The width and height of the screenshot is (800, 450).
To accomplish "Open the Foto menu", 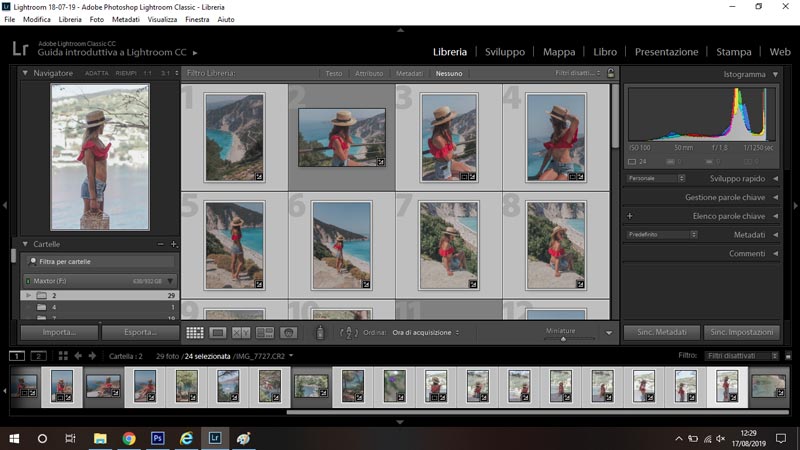I will pos(96,19).
